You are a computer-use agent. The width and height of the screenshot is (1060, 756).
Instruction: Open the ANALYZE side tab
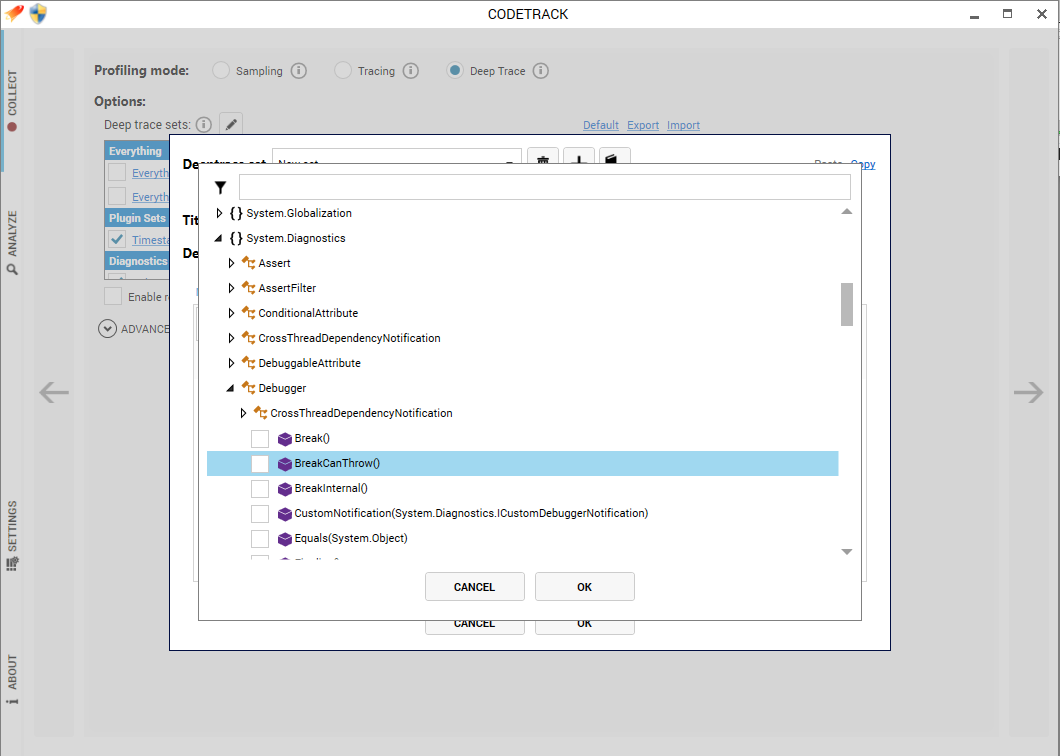tap(11, 242)
